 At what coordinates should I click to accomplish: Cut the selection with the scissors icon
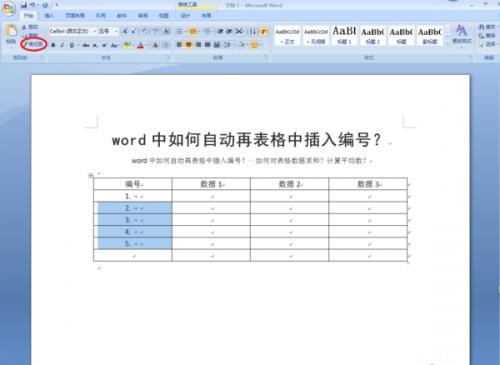[x=30, y=27]
